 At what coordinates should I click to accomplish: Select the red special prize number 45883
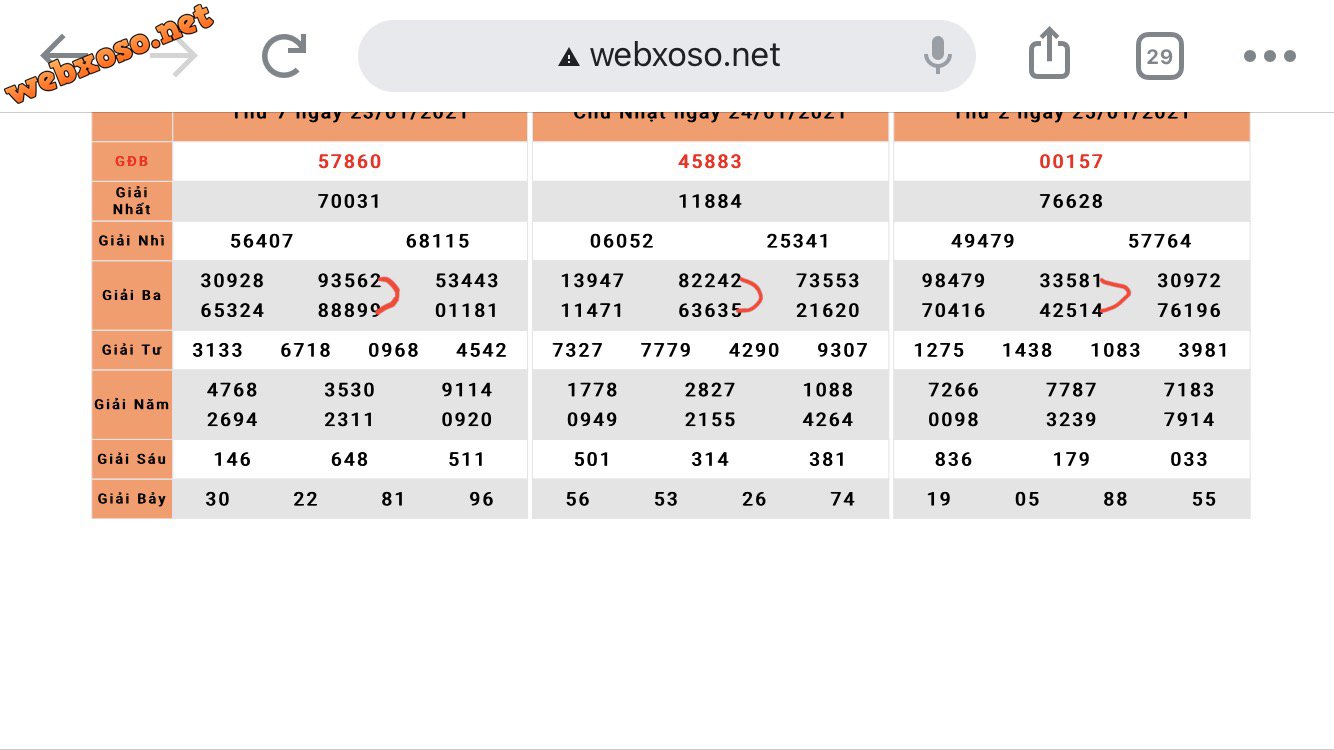(710, 161)
